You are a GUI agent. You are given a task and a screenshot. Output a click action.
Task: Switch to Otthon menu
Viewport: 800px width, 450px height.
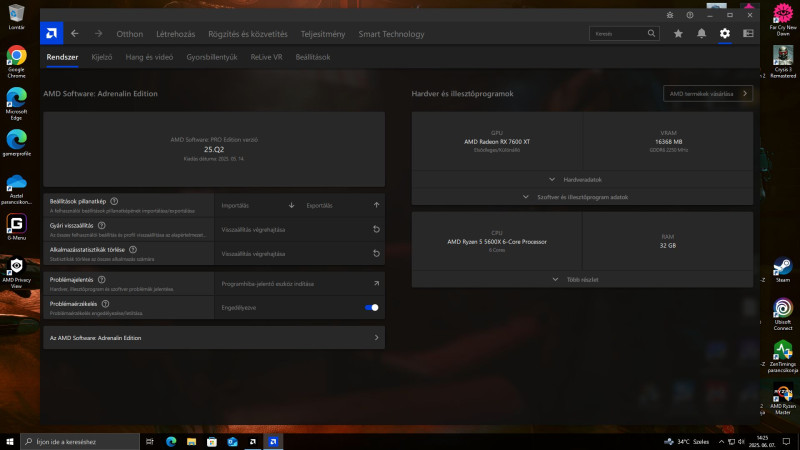130,34
